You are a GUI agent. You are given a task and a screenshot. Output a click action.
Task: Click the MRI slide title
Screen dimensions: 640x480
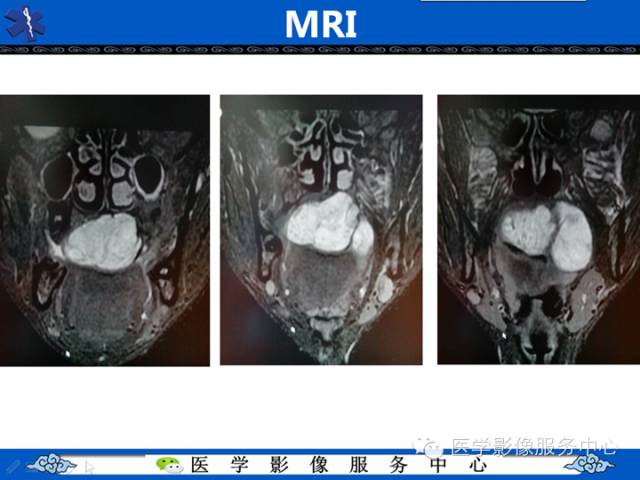coord(321,24)
